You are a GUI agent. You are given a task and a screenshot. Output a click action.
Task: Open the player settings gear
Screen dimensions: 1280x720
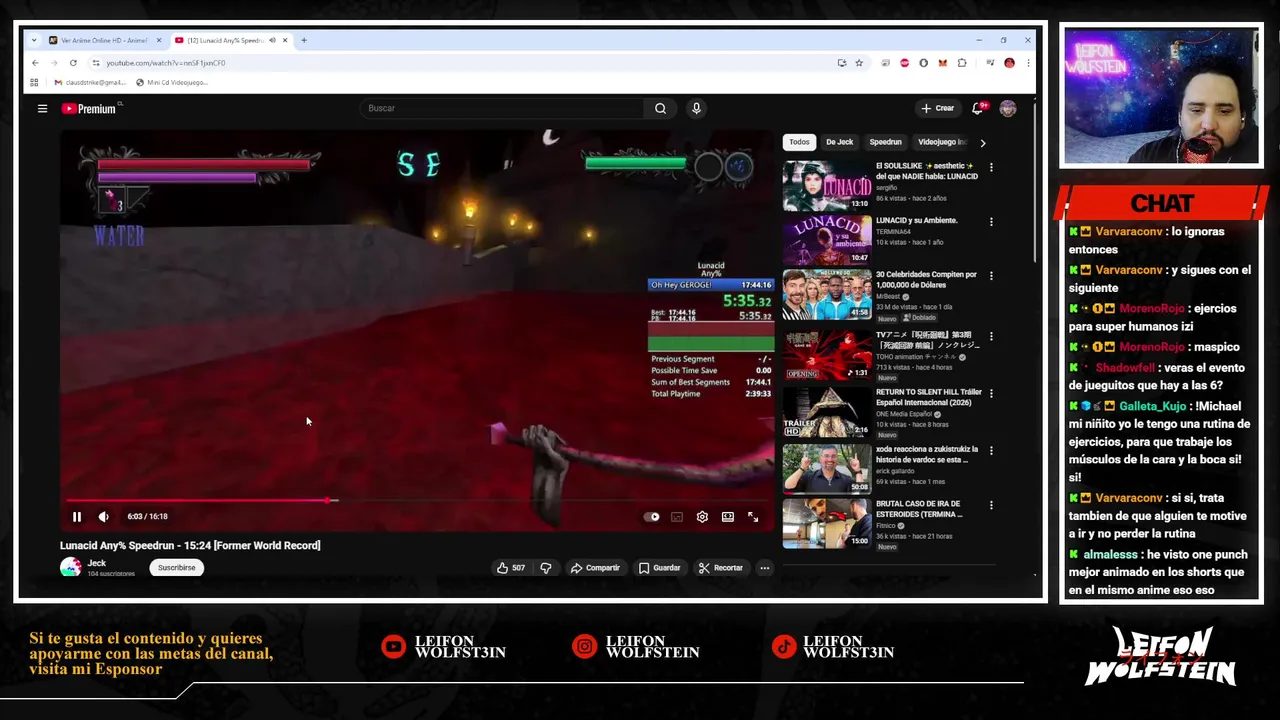tap(702, 517)
